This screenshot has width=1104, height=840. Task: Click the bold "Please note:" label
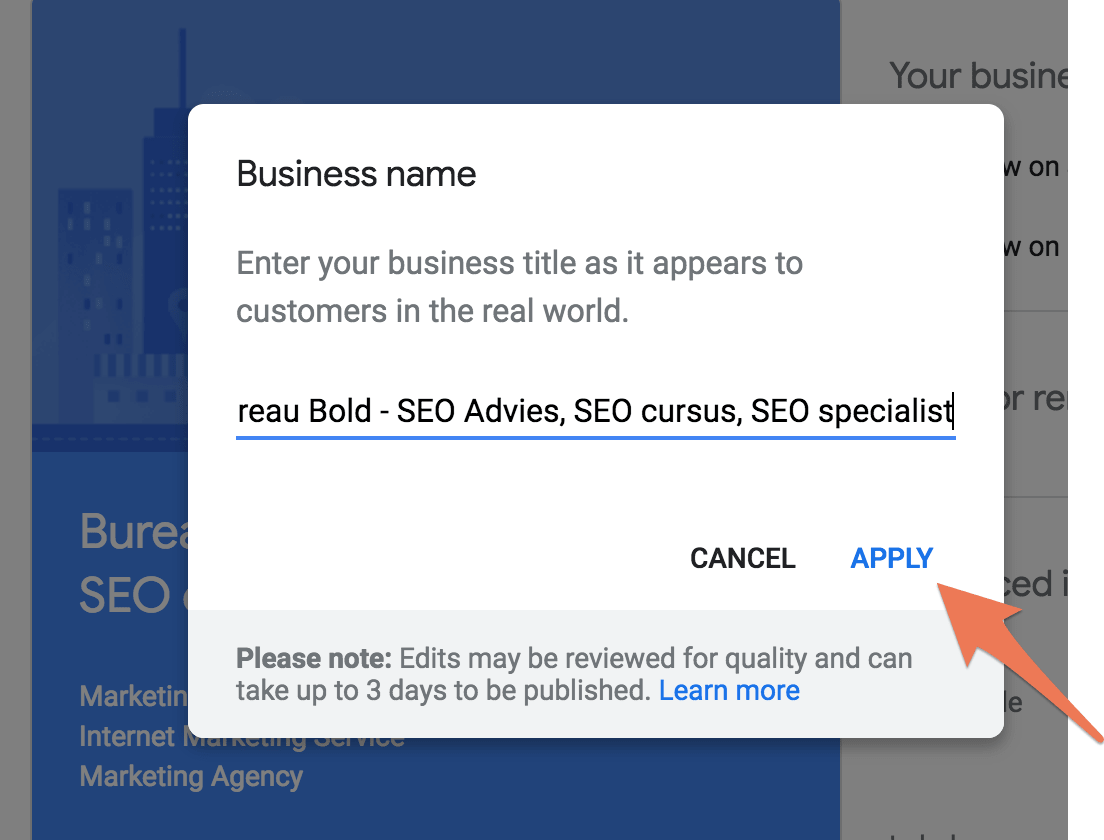click(313, 658)
